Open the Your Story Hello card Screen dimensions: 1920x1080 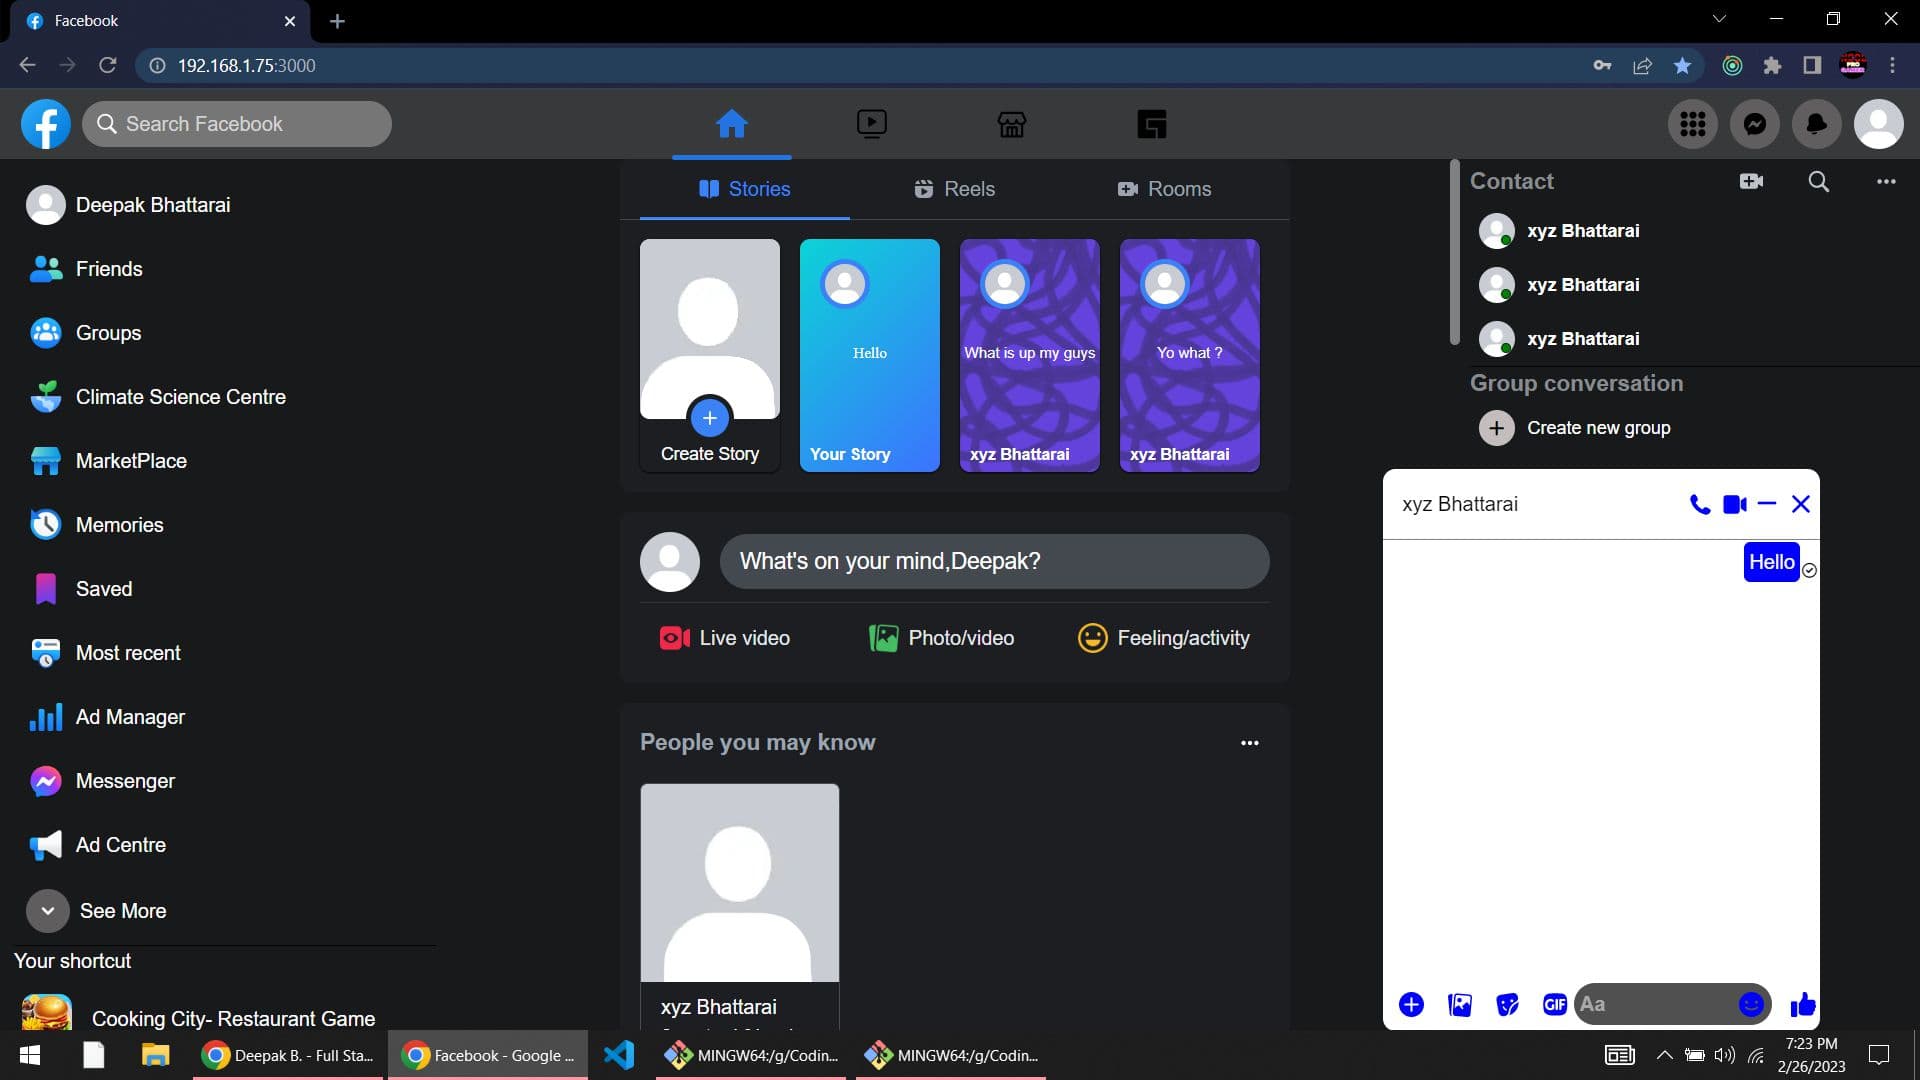point(870,355)
